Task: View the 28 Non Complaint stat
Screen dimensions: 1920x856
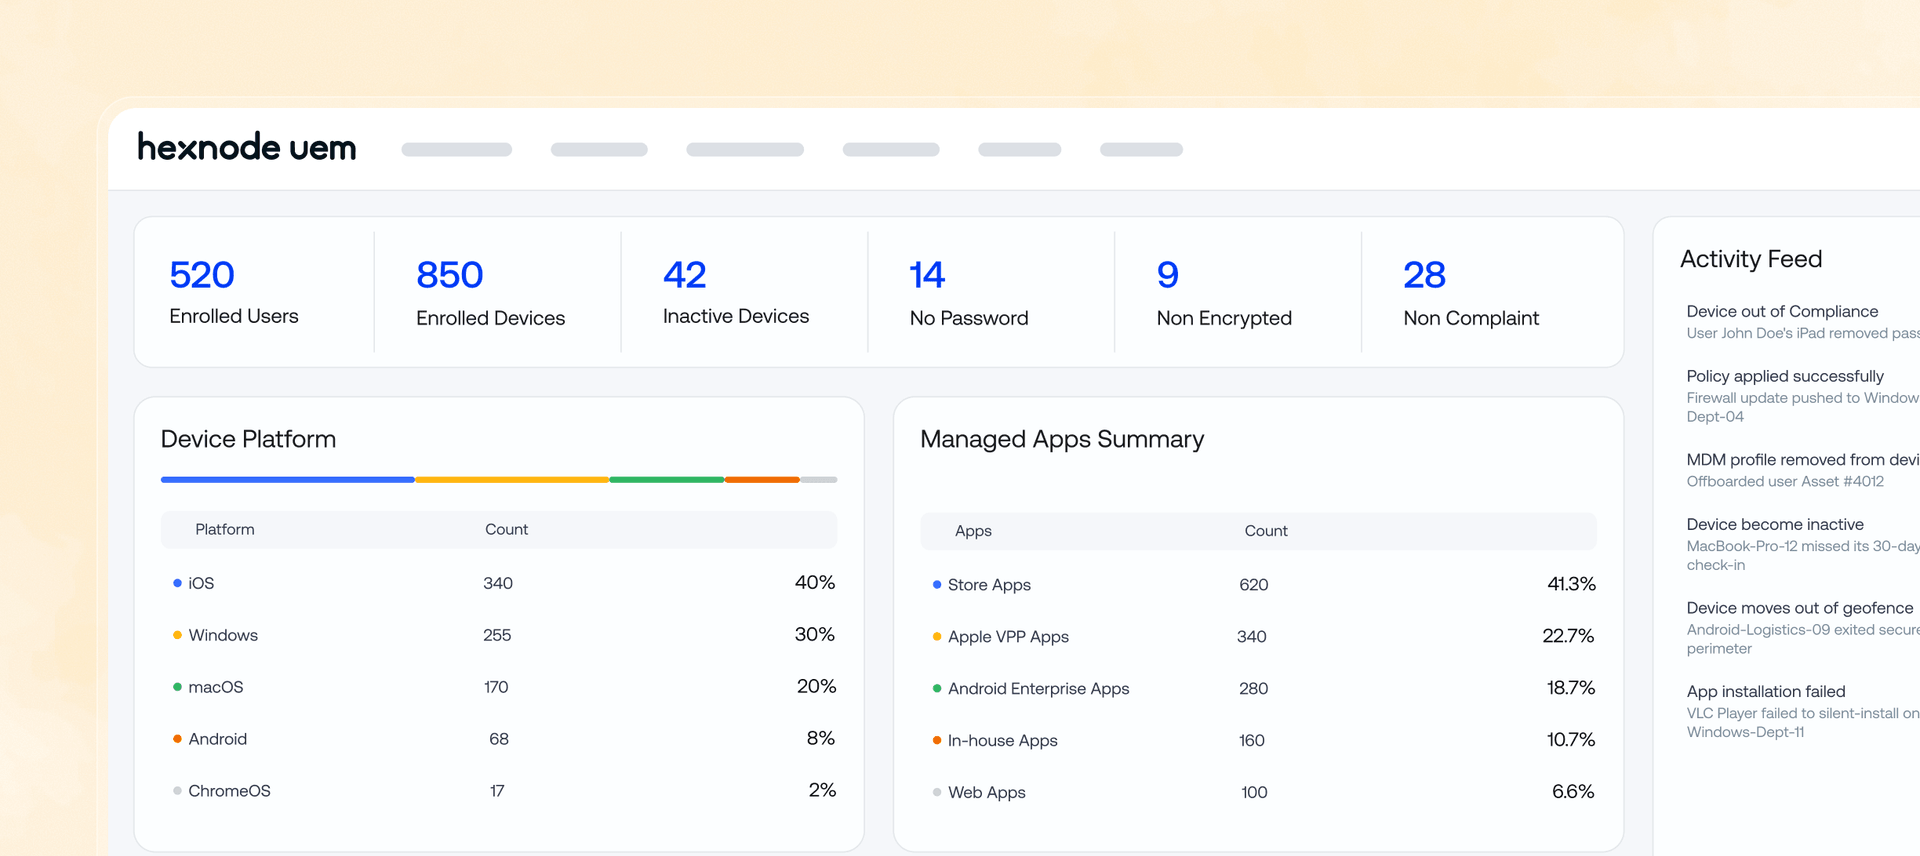Action: pos(1471,293)
